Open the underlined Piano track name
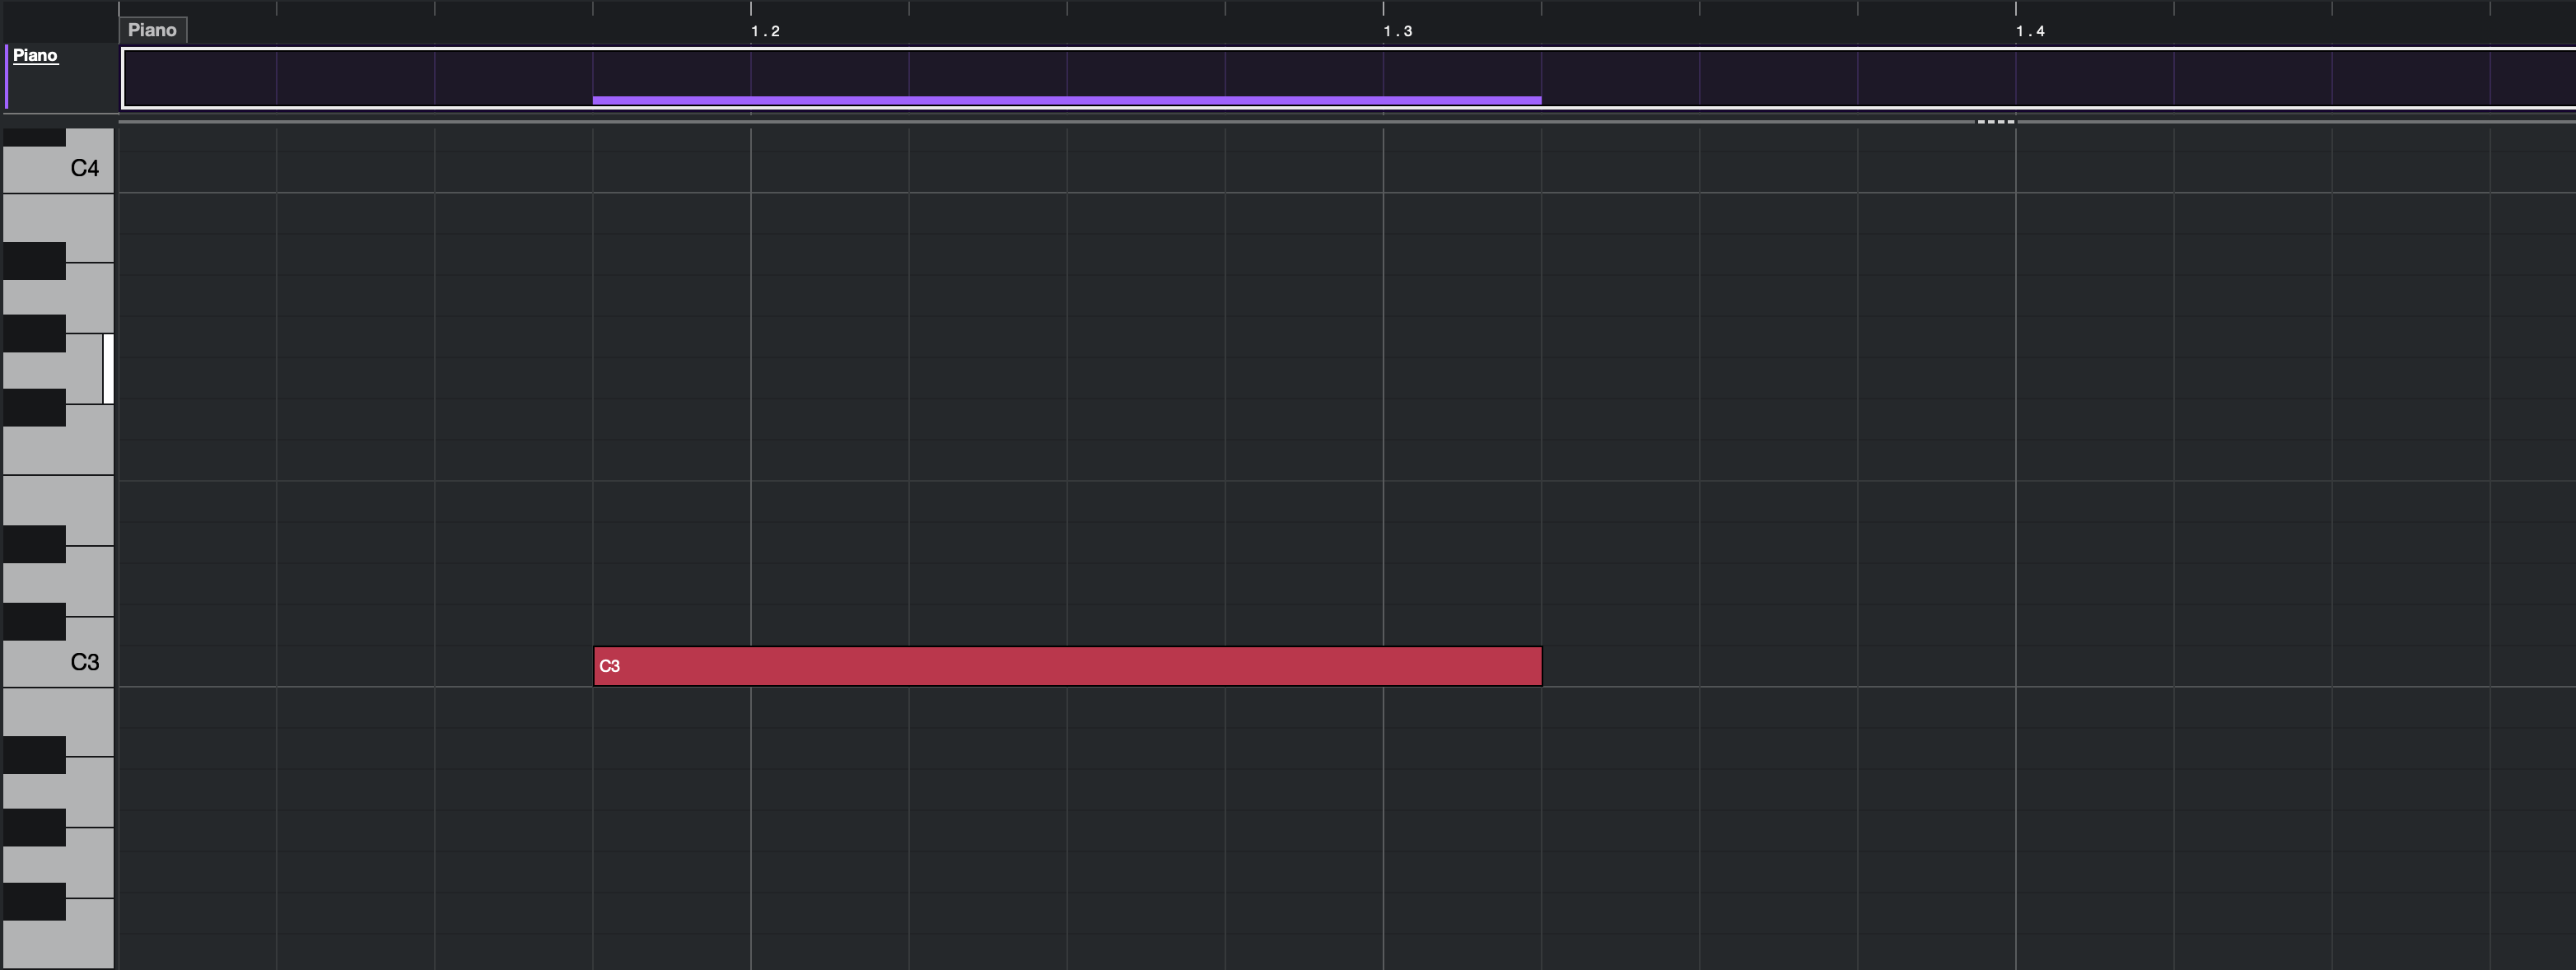Screen dimensions: 2576x970 pyautogui.click(x=35, y=55)
